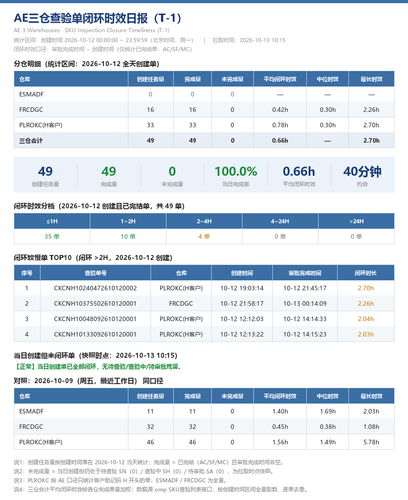Click order number "CKCNH10133092610120001"
The height and width of the screenshot is (500, 408).
coord(95,334)
